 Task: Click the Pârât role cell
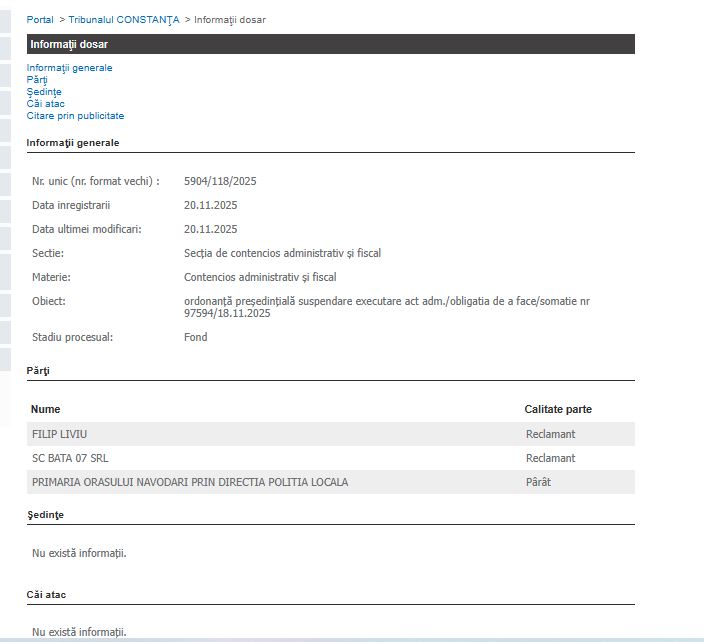point(538,482)
